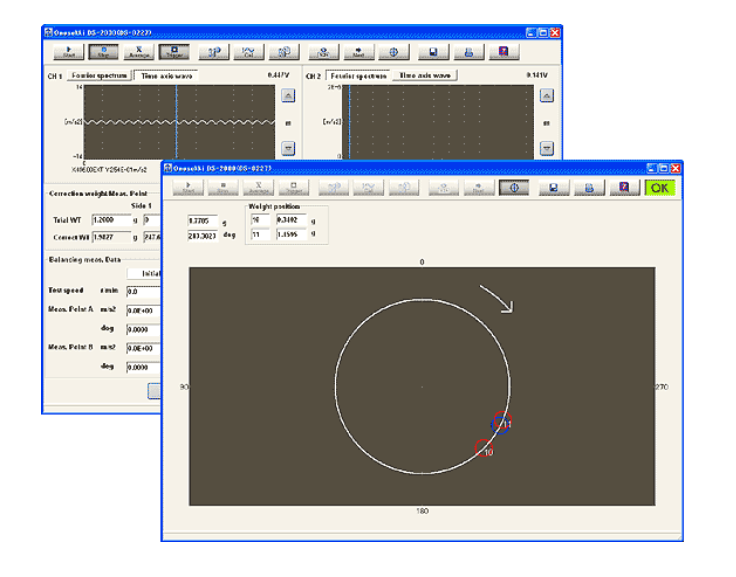
Task: Toggle the Trigger button in the back toolbar
Action: [x=174, y=52]
